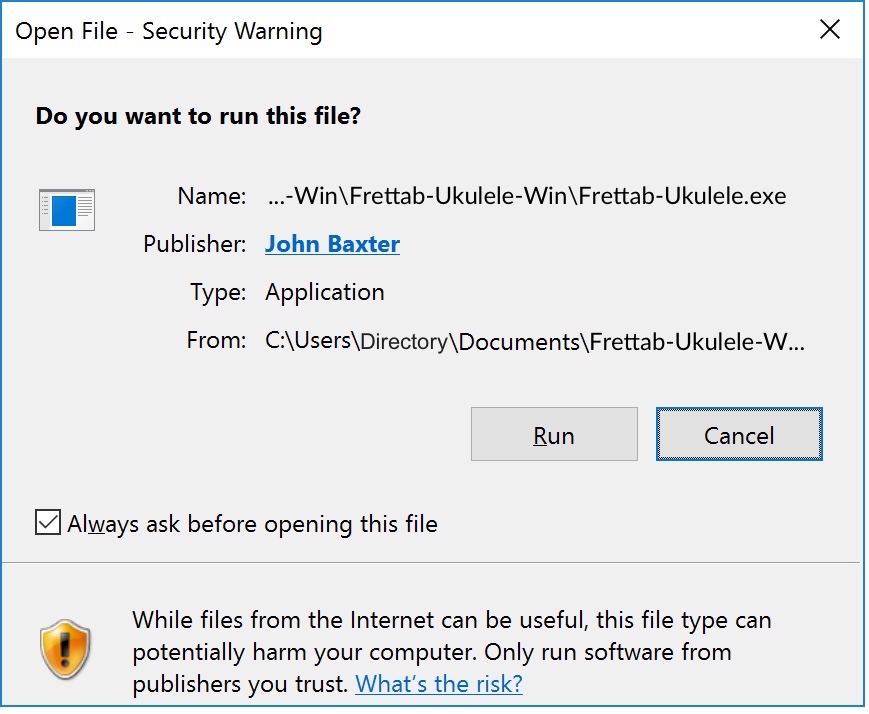Click the From field label
Image resolution: width=869 pixels, height=714 pixels.
pyautogui.click(x=216, y=340)
